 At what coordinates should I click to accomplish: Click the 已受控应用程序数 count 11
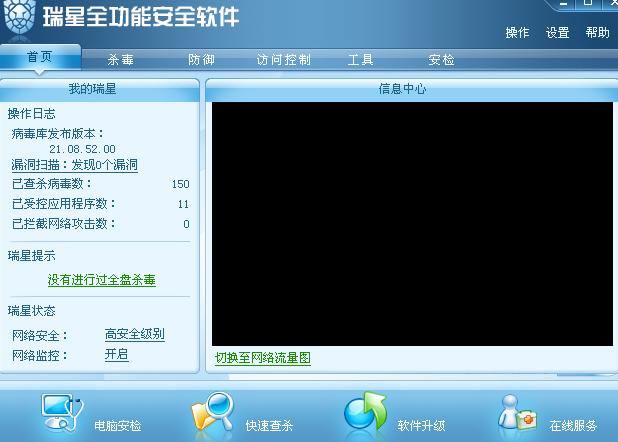coord(183,204)
